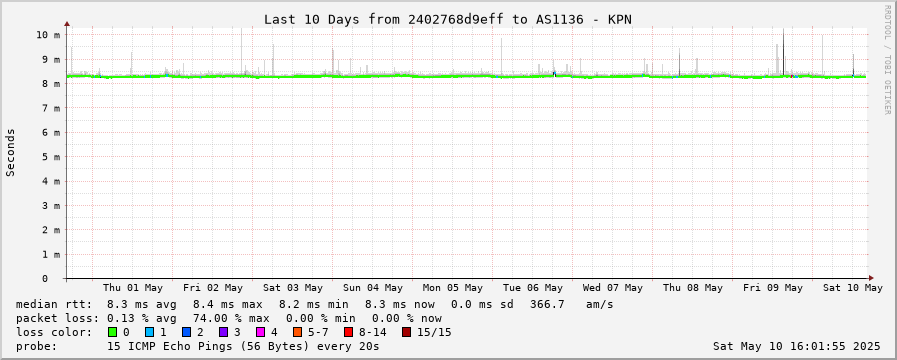This screenshot has width=897, height=360.
Task: Click the Seconds vertical axis title
Action: (x=10, y=152)
